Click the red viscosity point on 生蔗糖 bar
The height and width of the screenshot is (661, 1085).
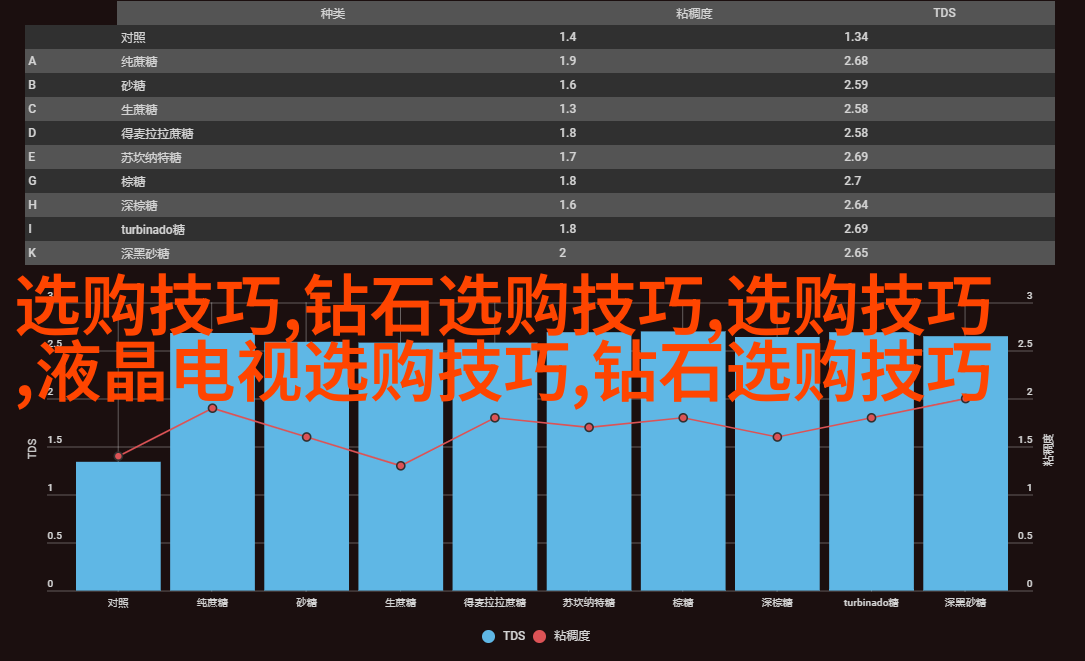click(401, 466)
